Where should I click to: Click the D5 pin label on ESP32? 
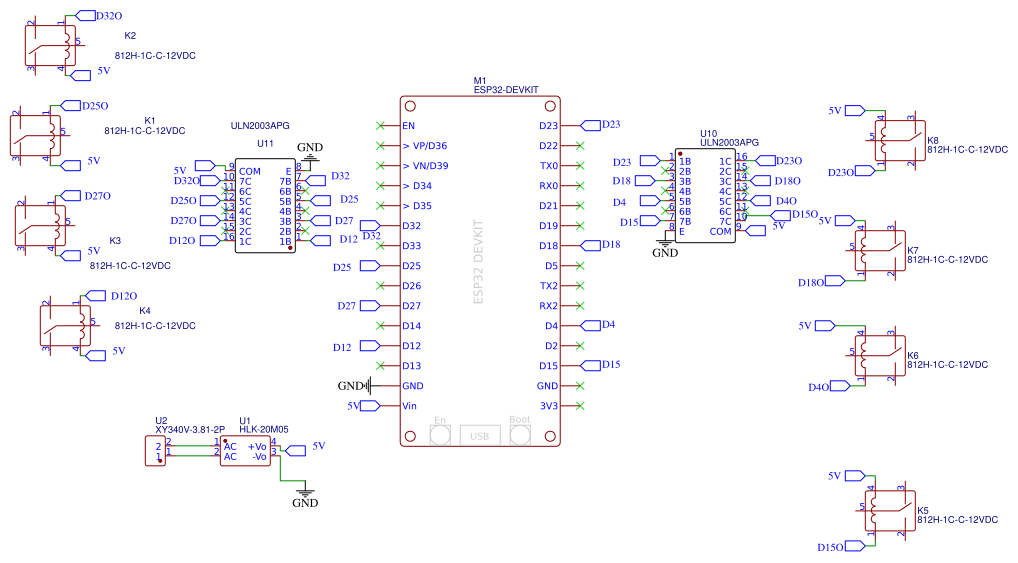pos(551,266)
